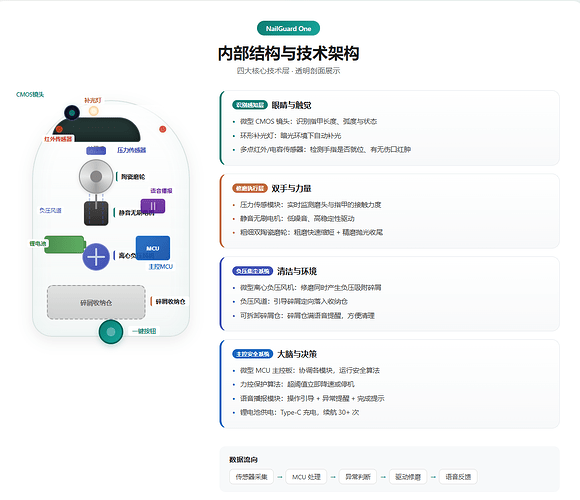
Task: Click the green '识别感知层' badge
Action: 250,105
